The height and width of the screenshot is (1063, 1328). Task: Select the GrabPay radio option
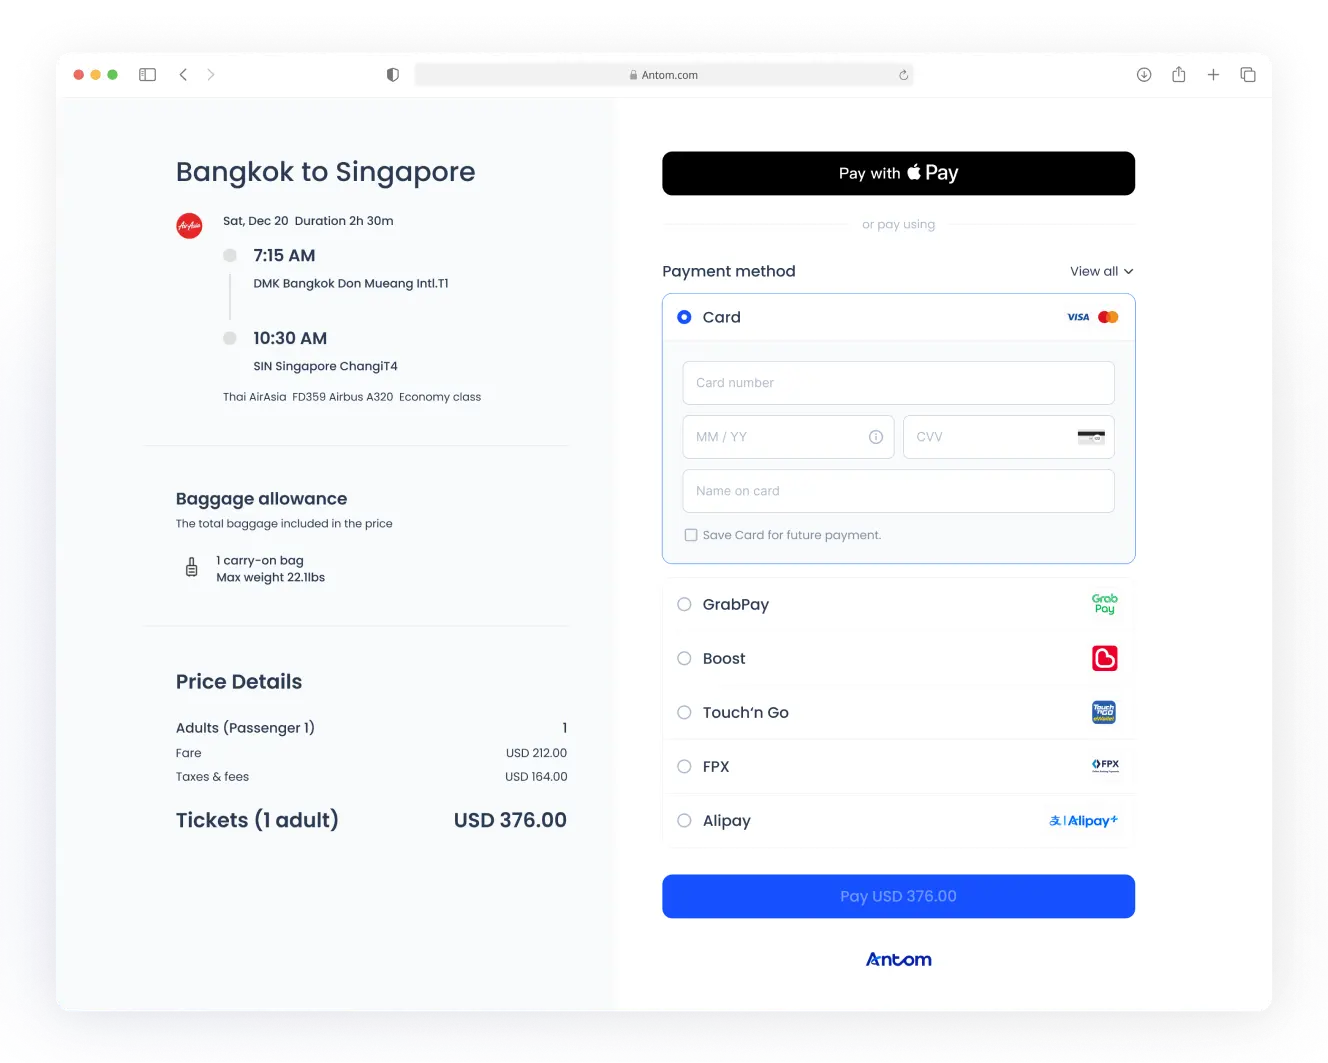click(x=684, y=604)
